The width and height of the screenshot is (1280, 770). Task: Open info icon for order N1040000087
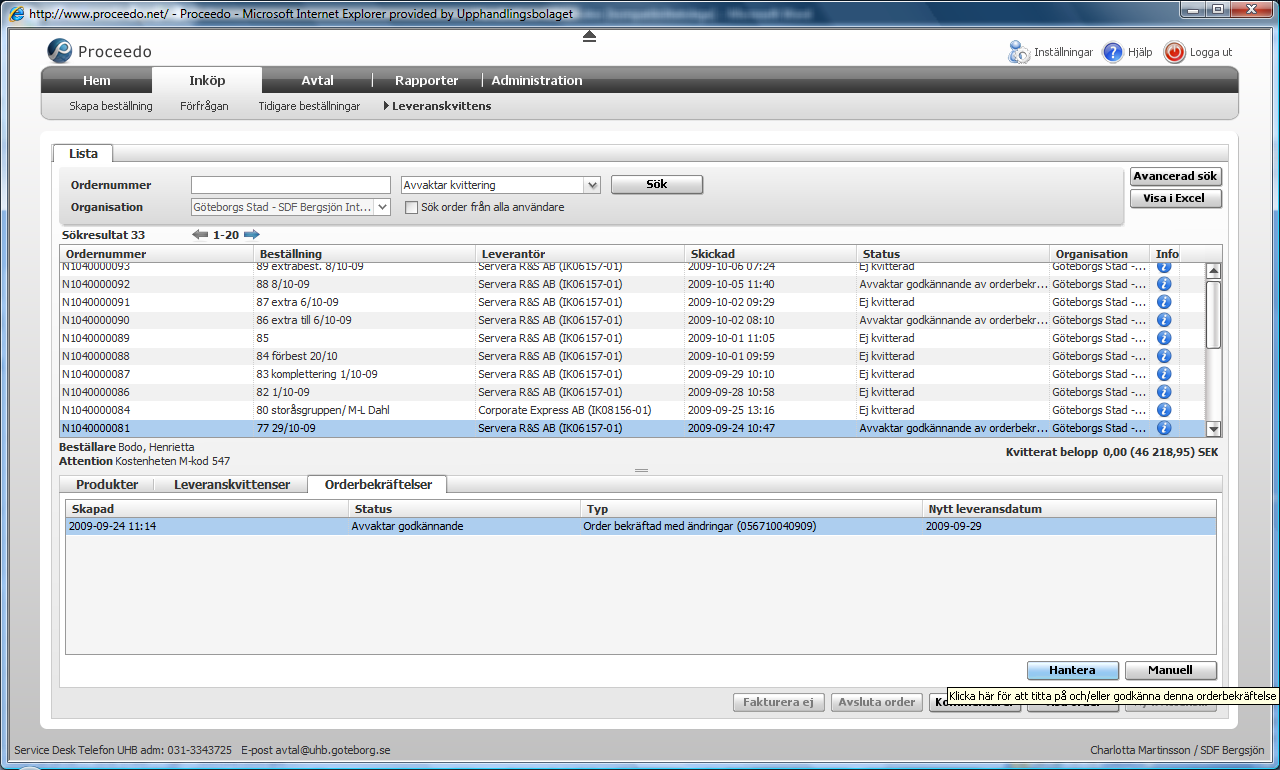tap(1164, 374)
